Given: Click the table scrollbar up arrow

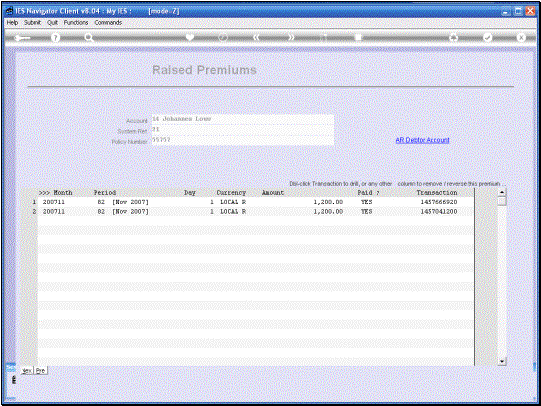Looking at the screenshot, I should (x=502, y=192).
